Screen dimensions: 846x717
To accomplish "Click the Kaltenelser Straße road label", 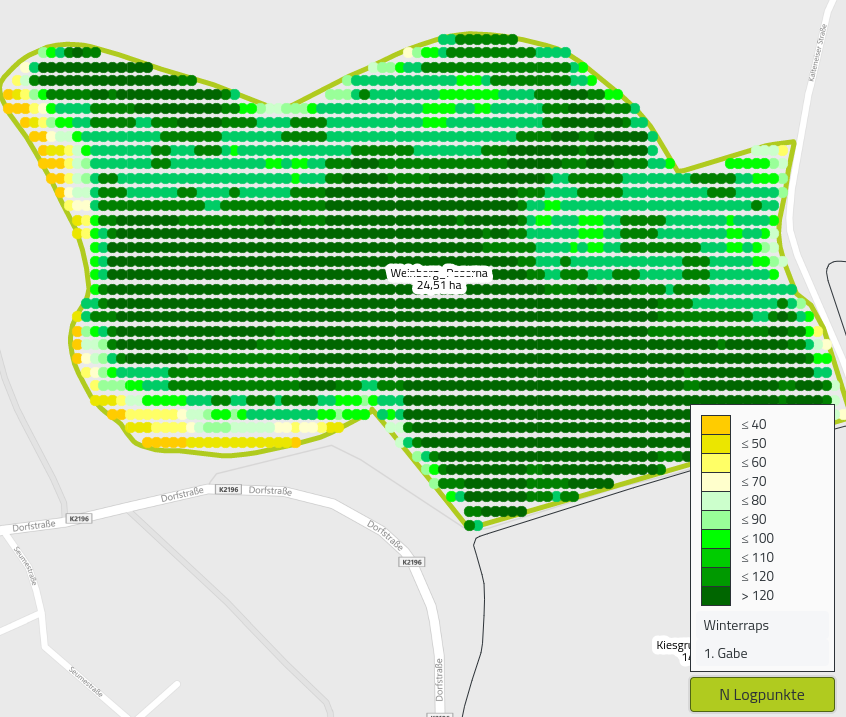I will tap(817, 53).
